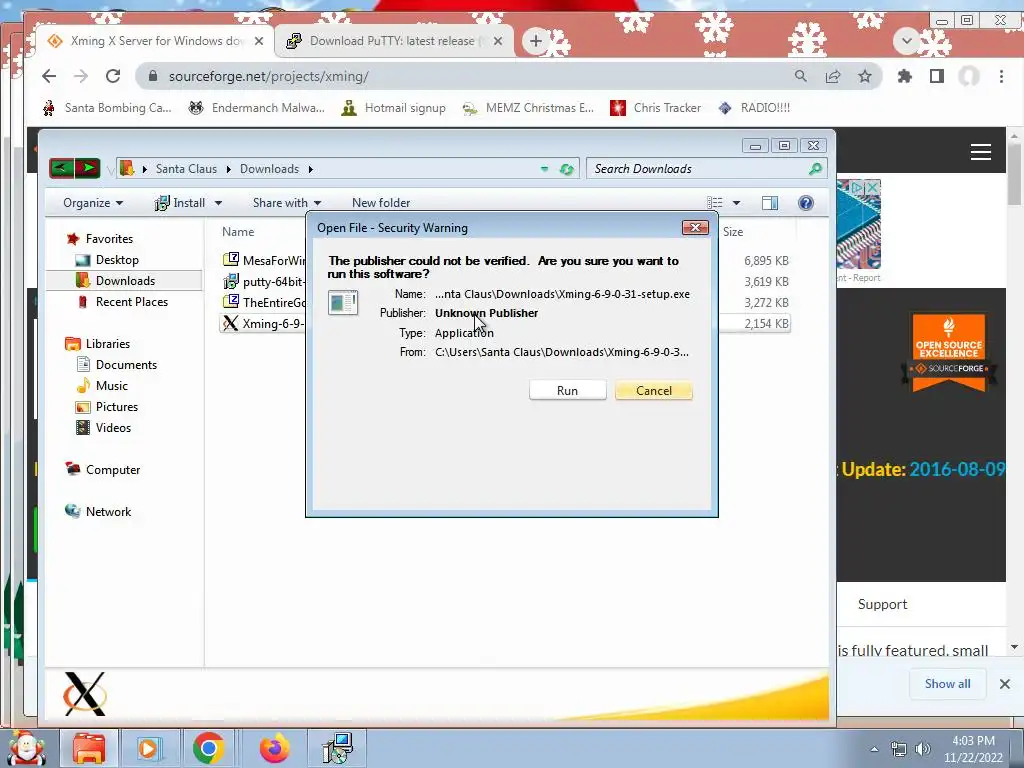
Task: Click the zoom magnifier icon in address bar
Action: [x=801, y=76]
